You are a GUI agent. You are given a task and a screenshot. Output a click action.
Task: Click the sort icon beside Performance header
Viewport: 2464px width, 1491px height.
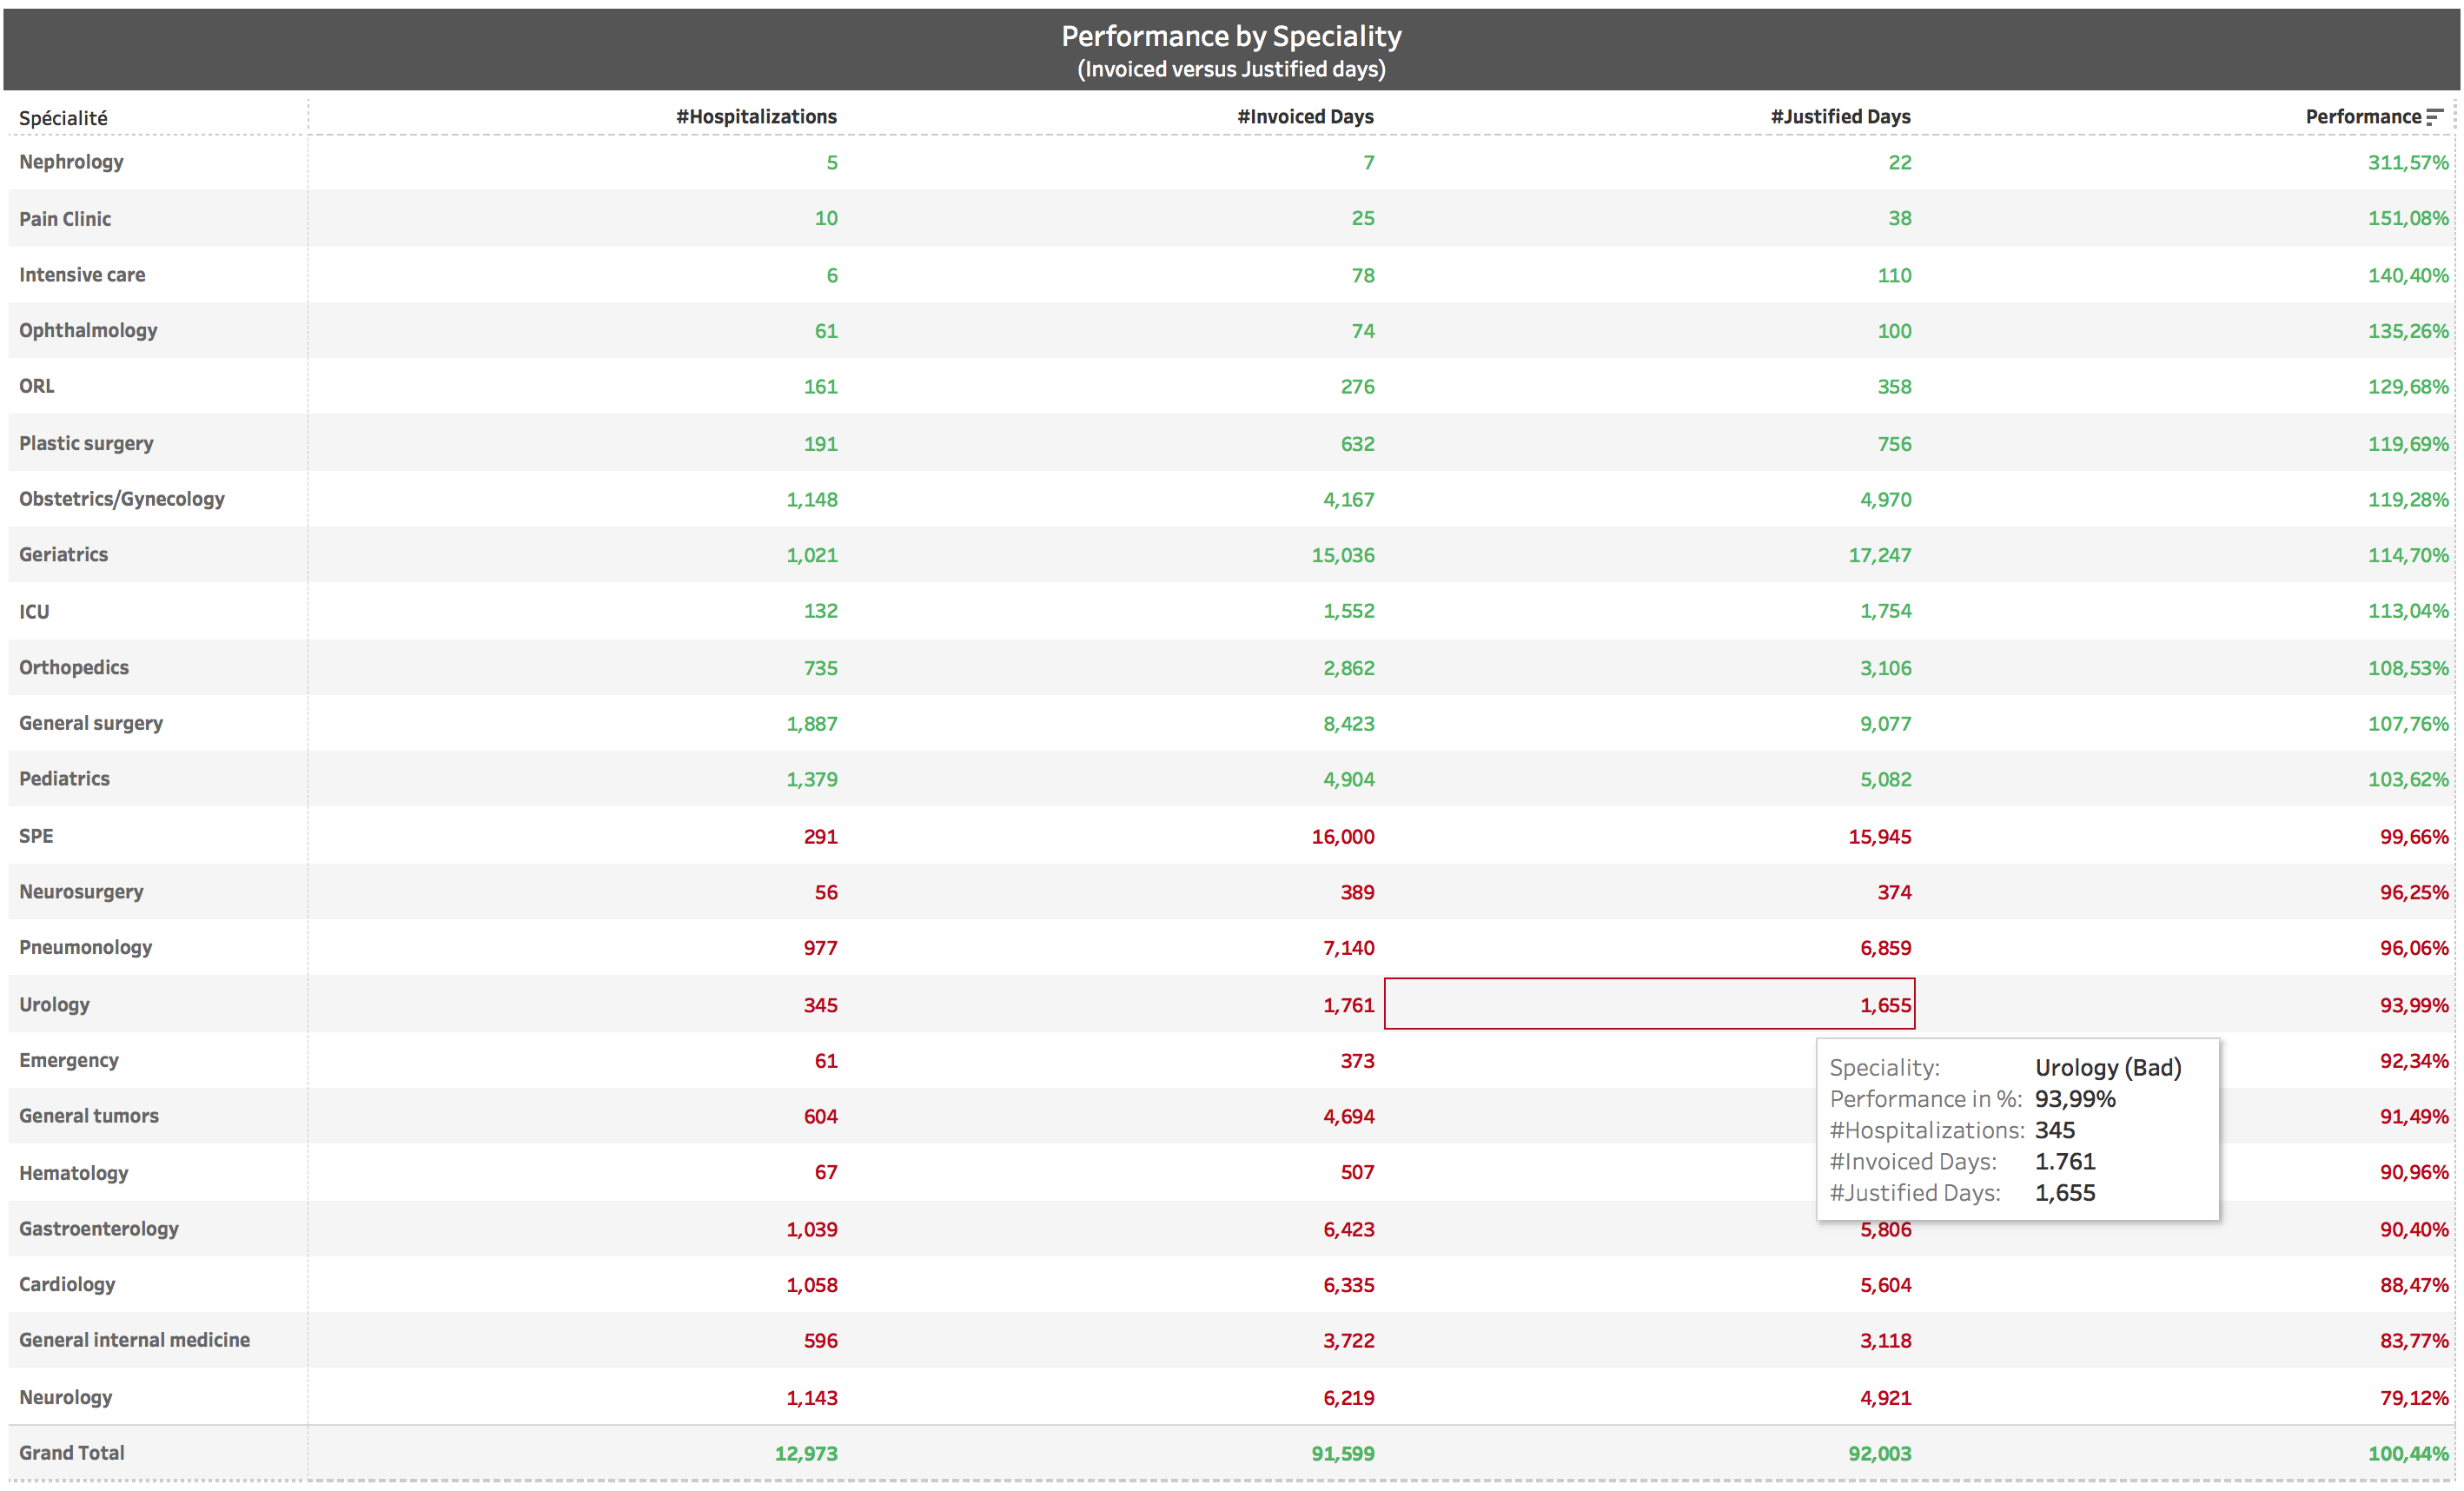(2435, 117)
